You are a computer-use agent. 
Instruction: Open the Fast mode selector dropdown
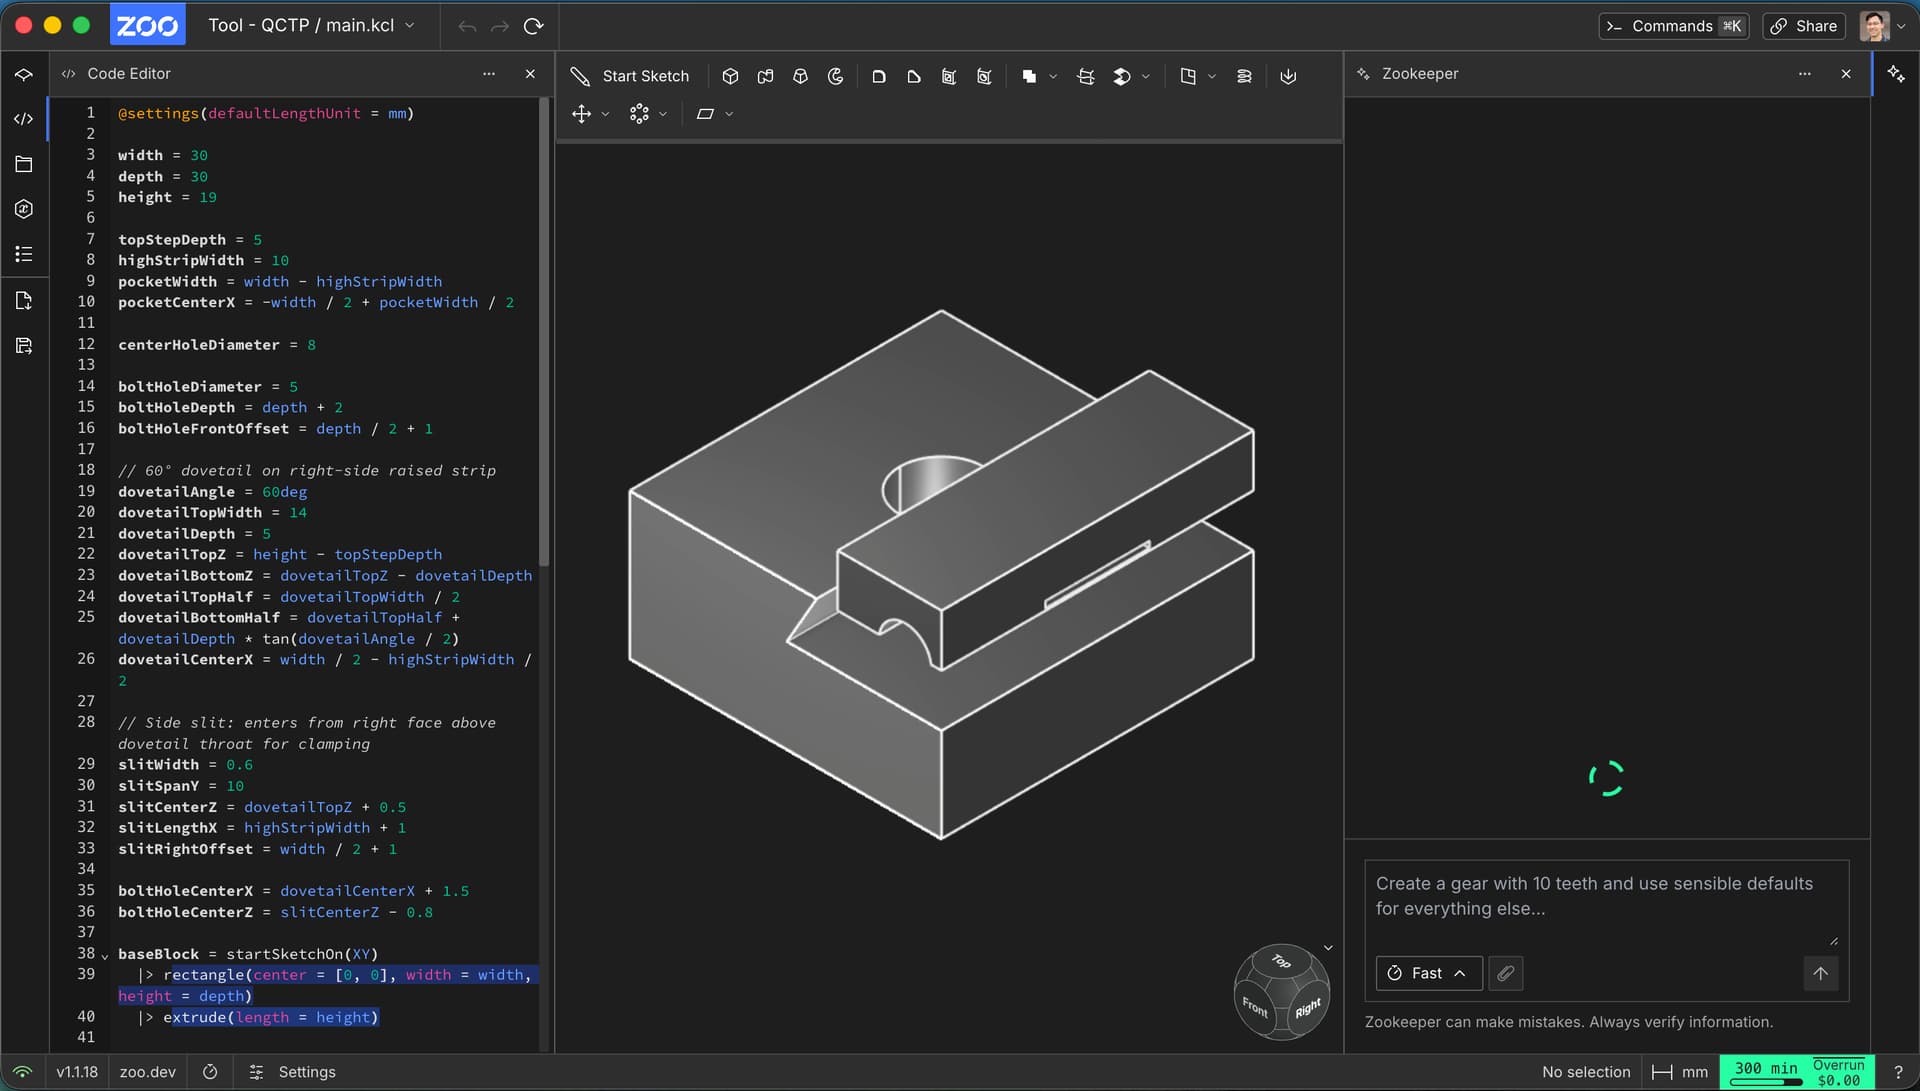click(1428, 973)
